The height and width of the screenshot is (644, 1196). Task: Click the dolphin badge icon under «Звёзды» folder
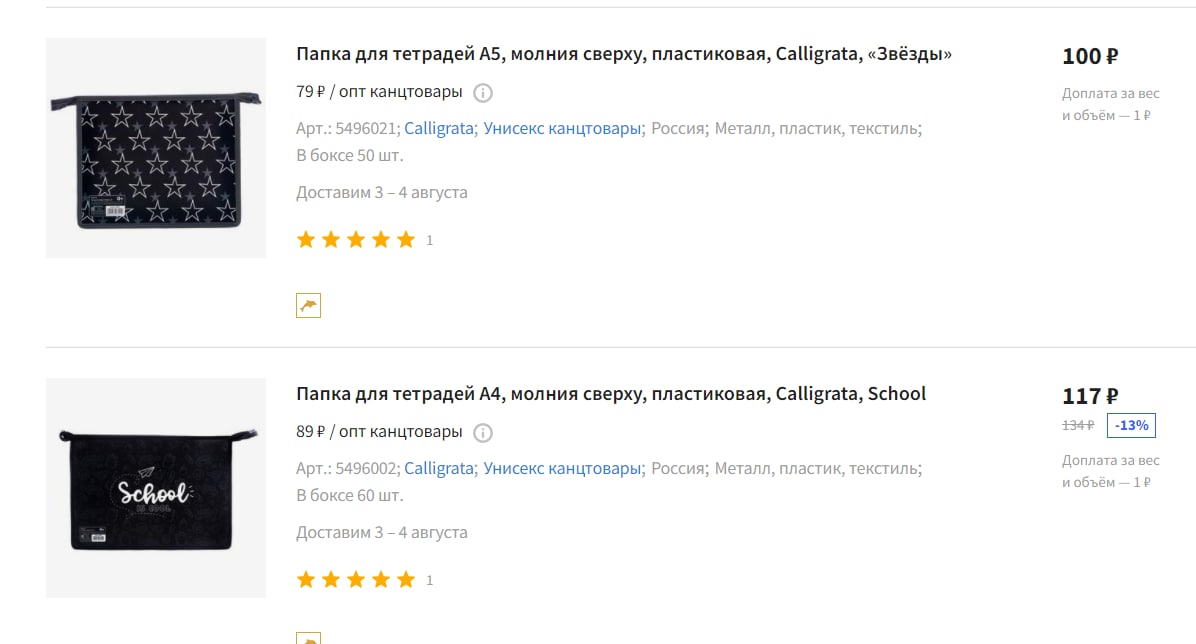(x=308, y=305)
